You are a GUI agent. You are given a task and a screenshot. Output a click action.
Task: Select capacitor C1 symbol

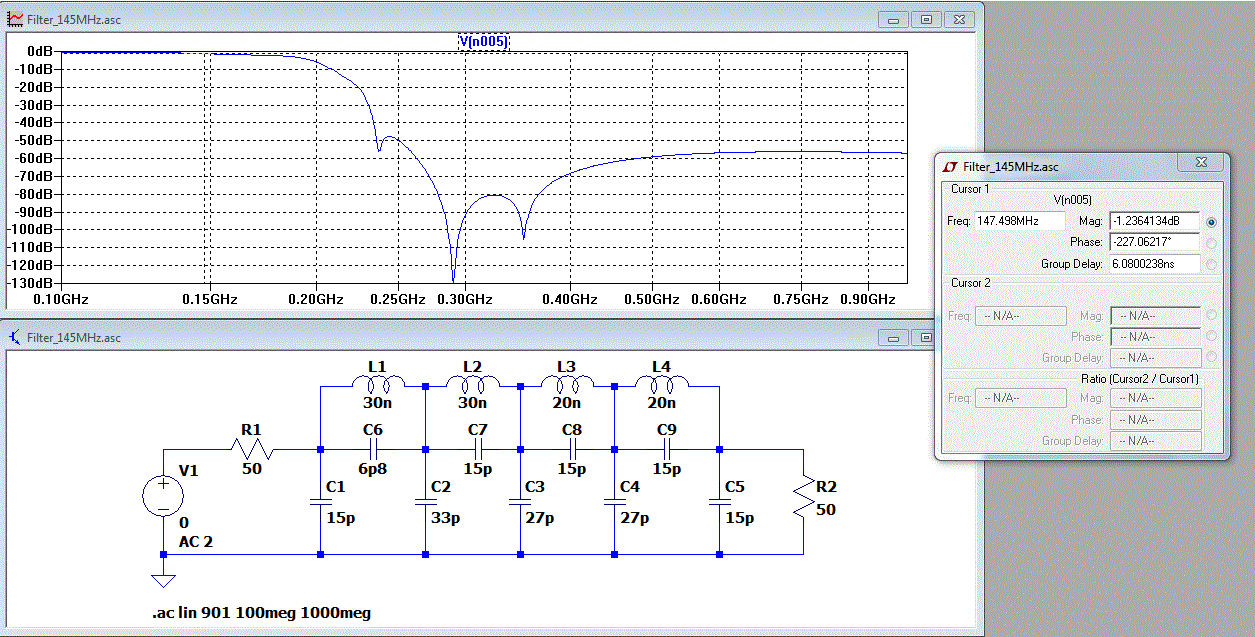(x=320, y=503)
